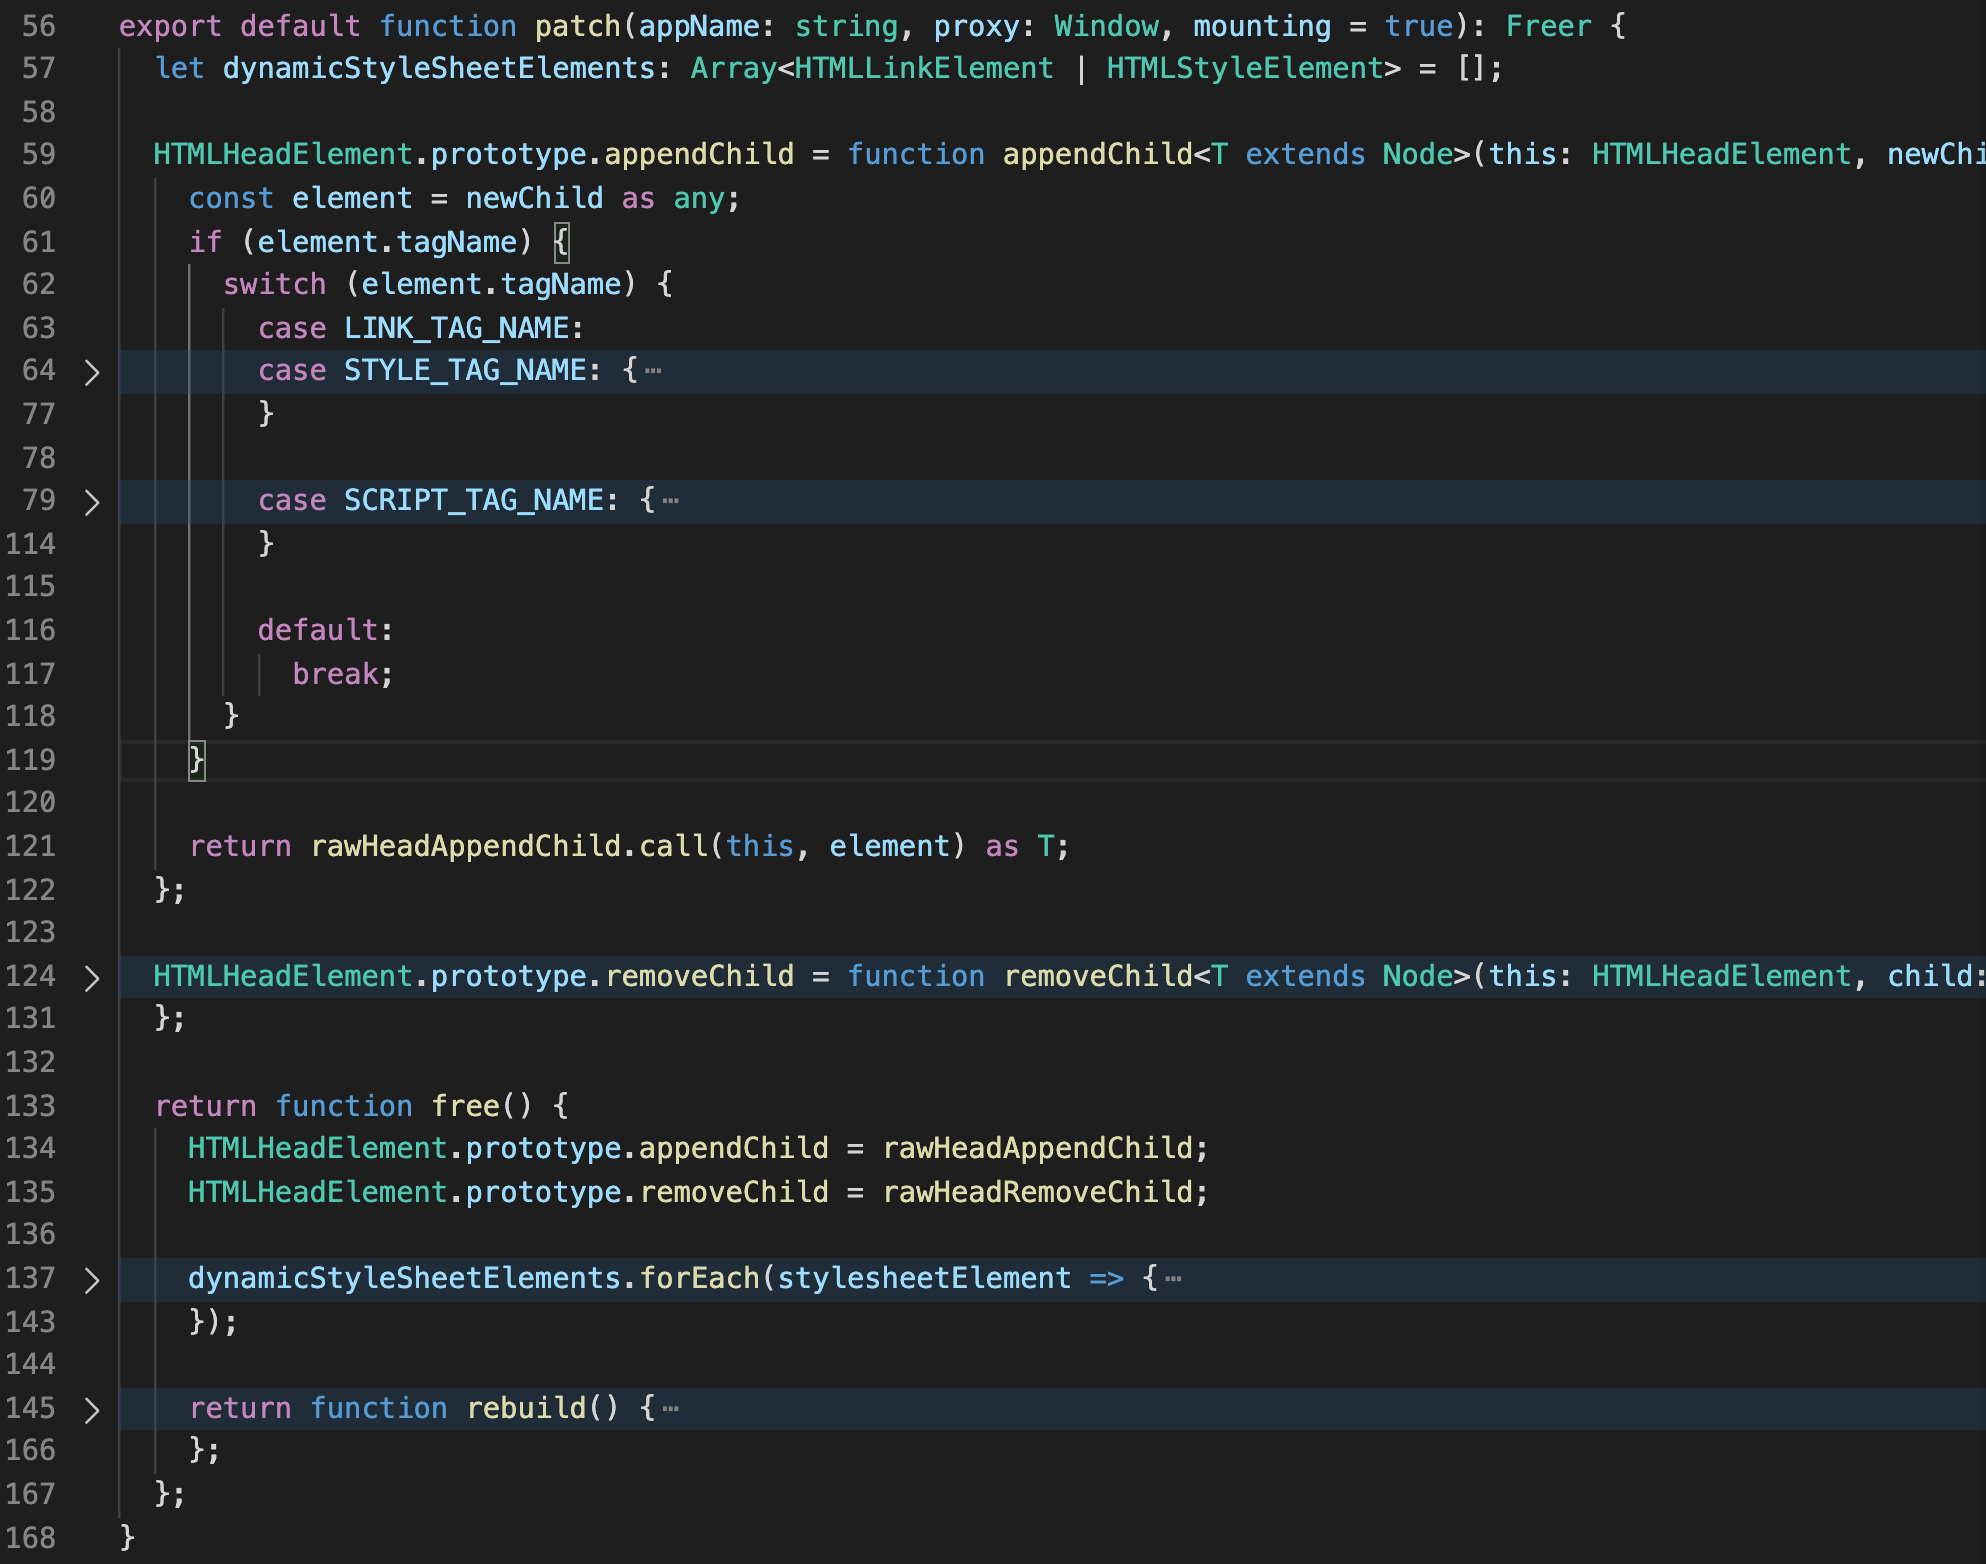
Task: Click the folded ellipsis after stylesheetElement arrow
Action: click(1174, 1279)
